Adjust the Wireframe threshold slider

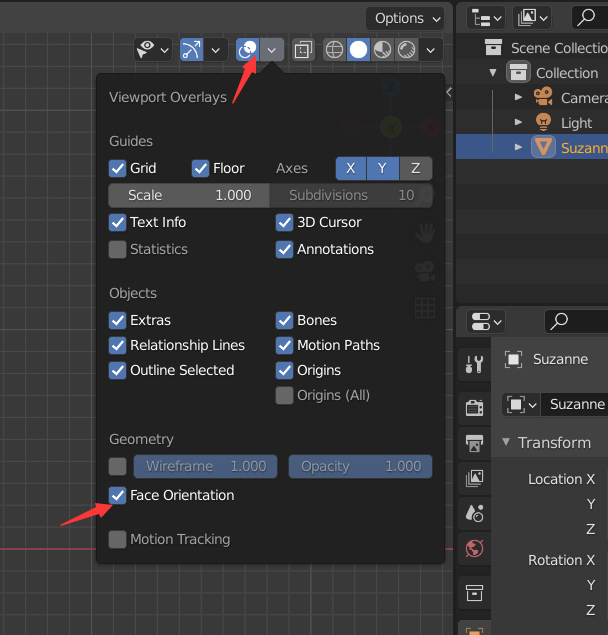(x=205, y=467)
